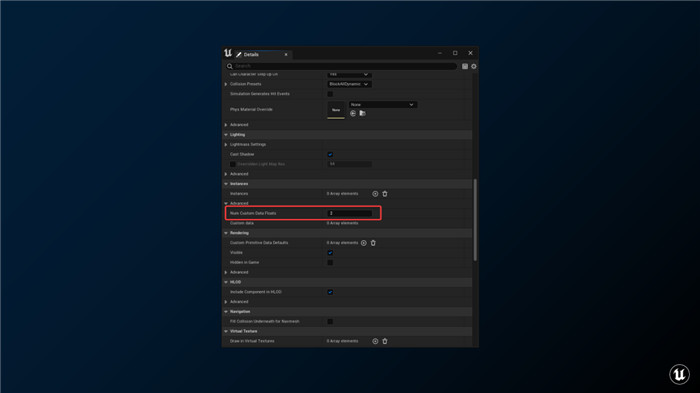Empty Custom Primitive Data Defaults array
Image resolution: width=700 pixels, height=393 pixels.
pos(373,243)
